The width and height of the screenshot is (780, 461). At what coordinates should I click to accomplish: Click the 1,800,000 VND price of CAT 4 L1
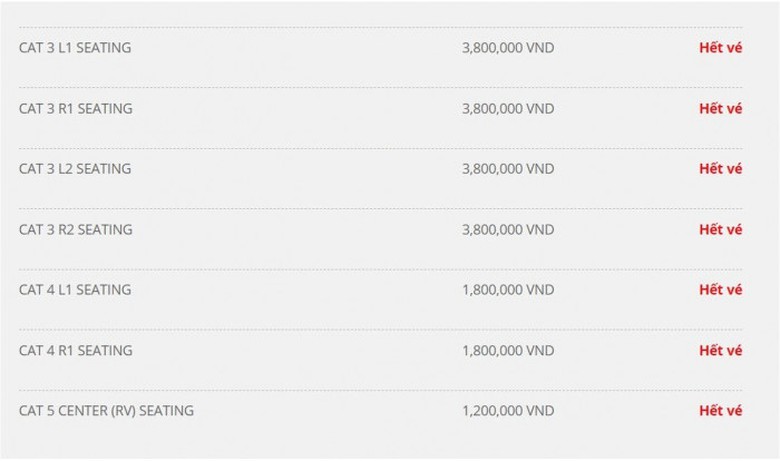pyautogui.click(x=508, y=290)
